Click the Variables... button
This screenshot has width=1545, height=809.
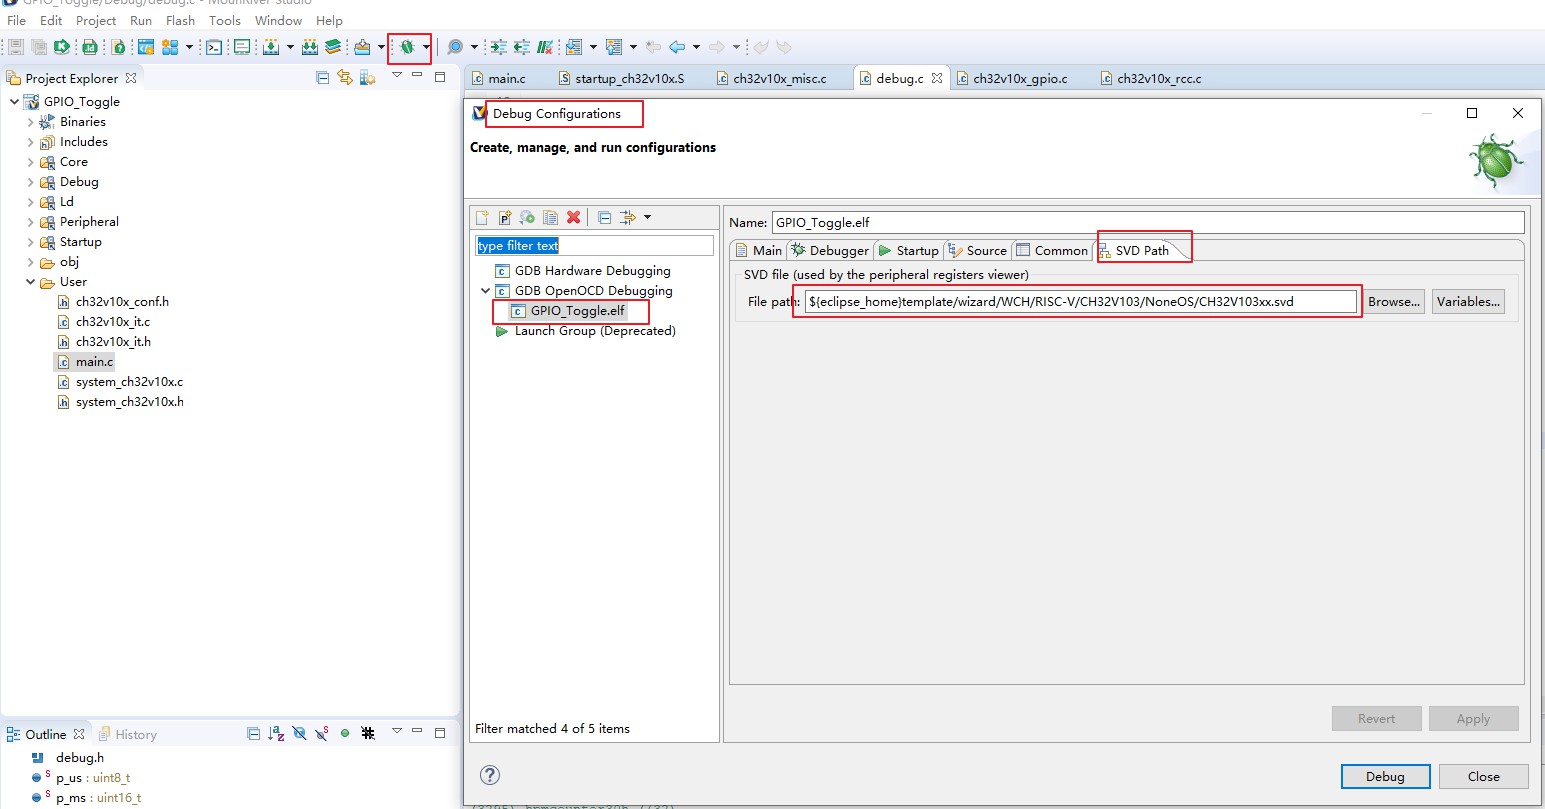point(1468,301)
